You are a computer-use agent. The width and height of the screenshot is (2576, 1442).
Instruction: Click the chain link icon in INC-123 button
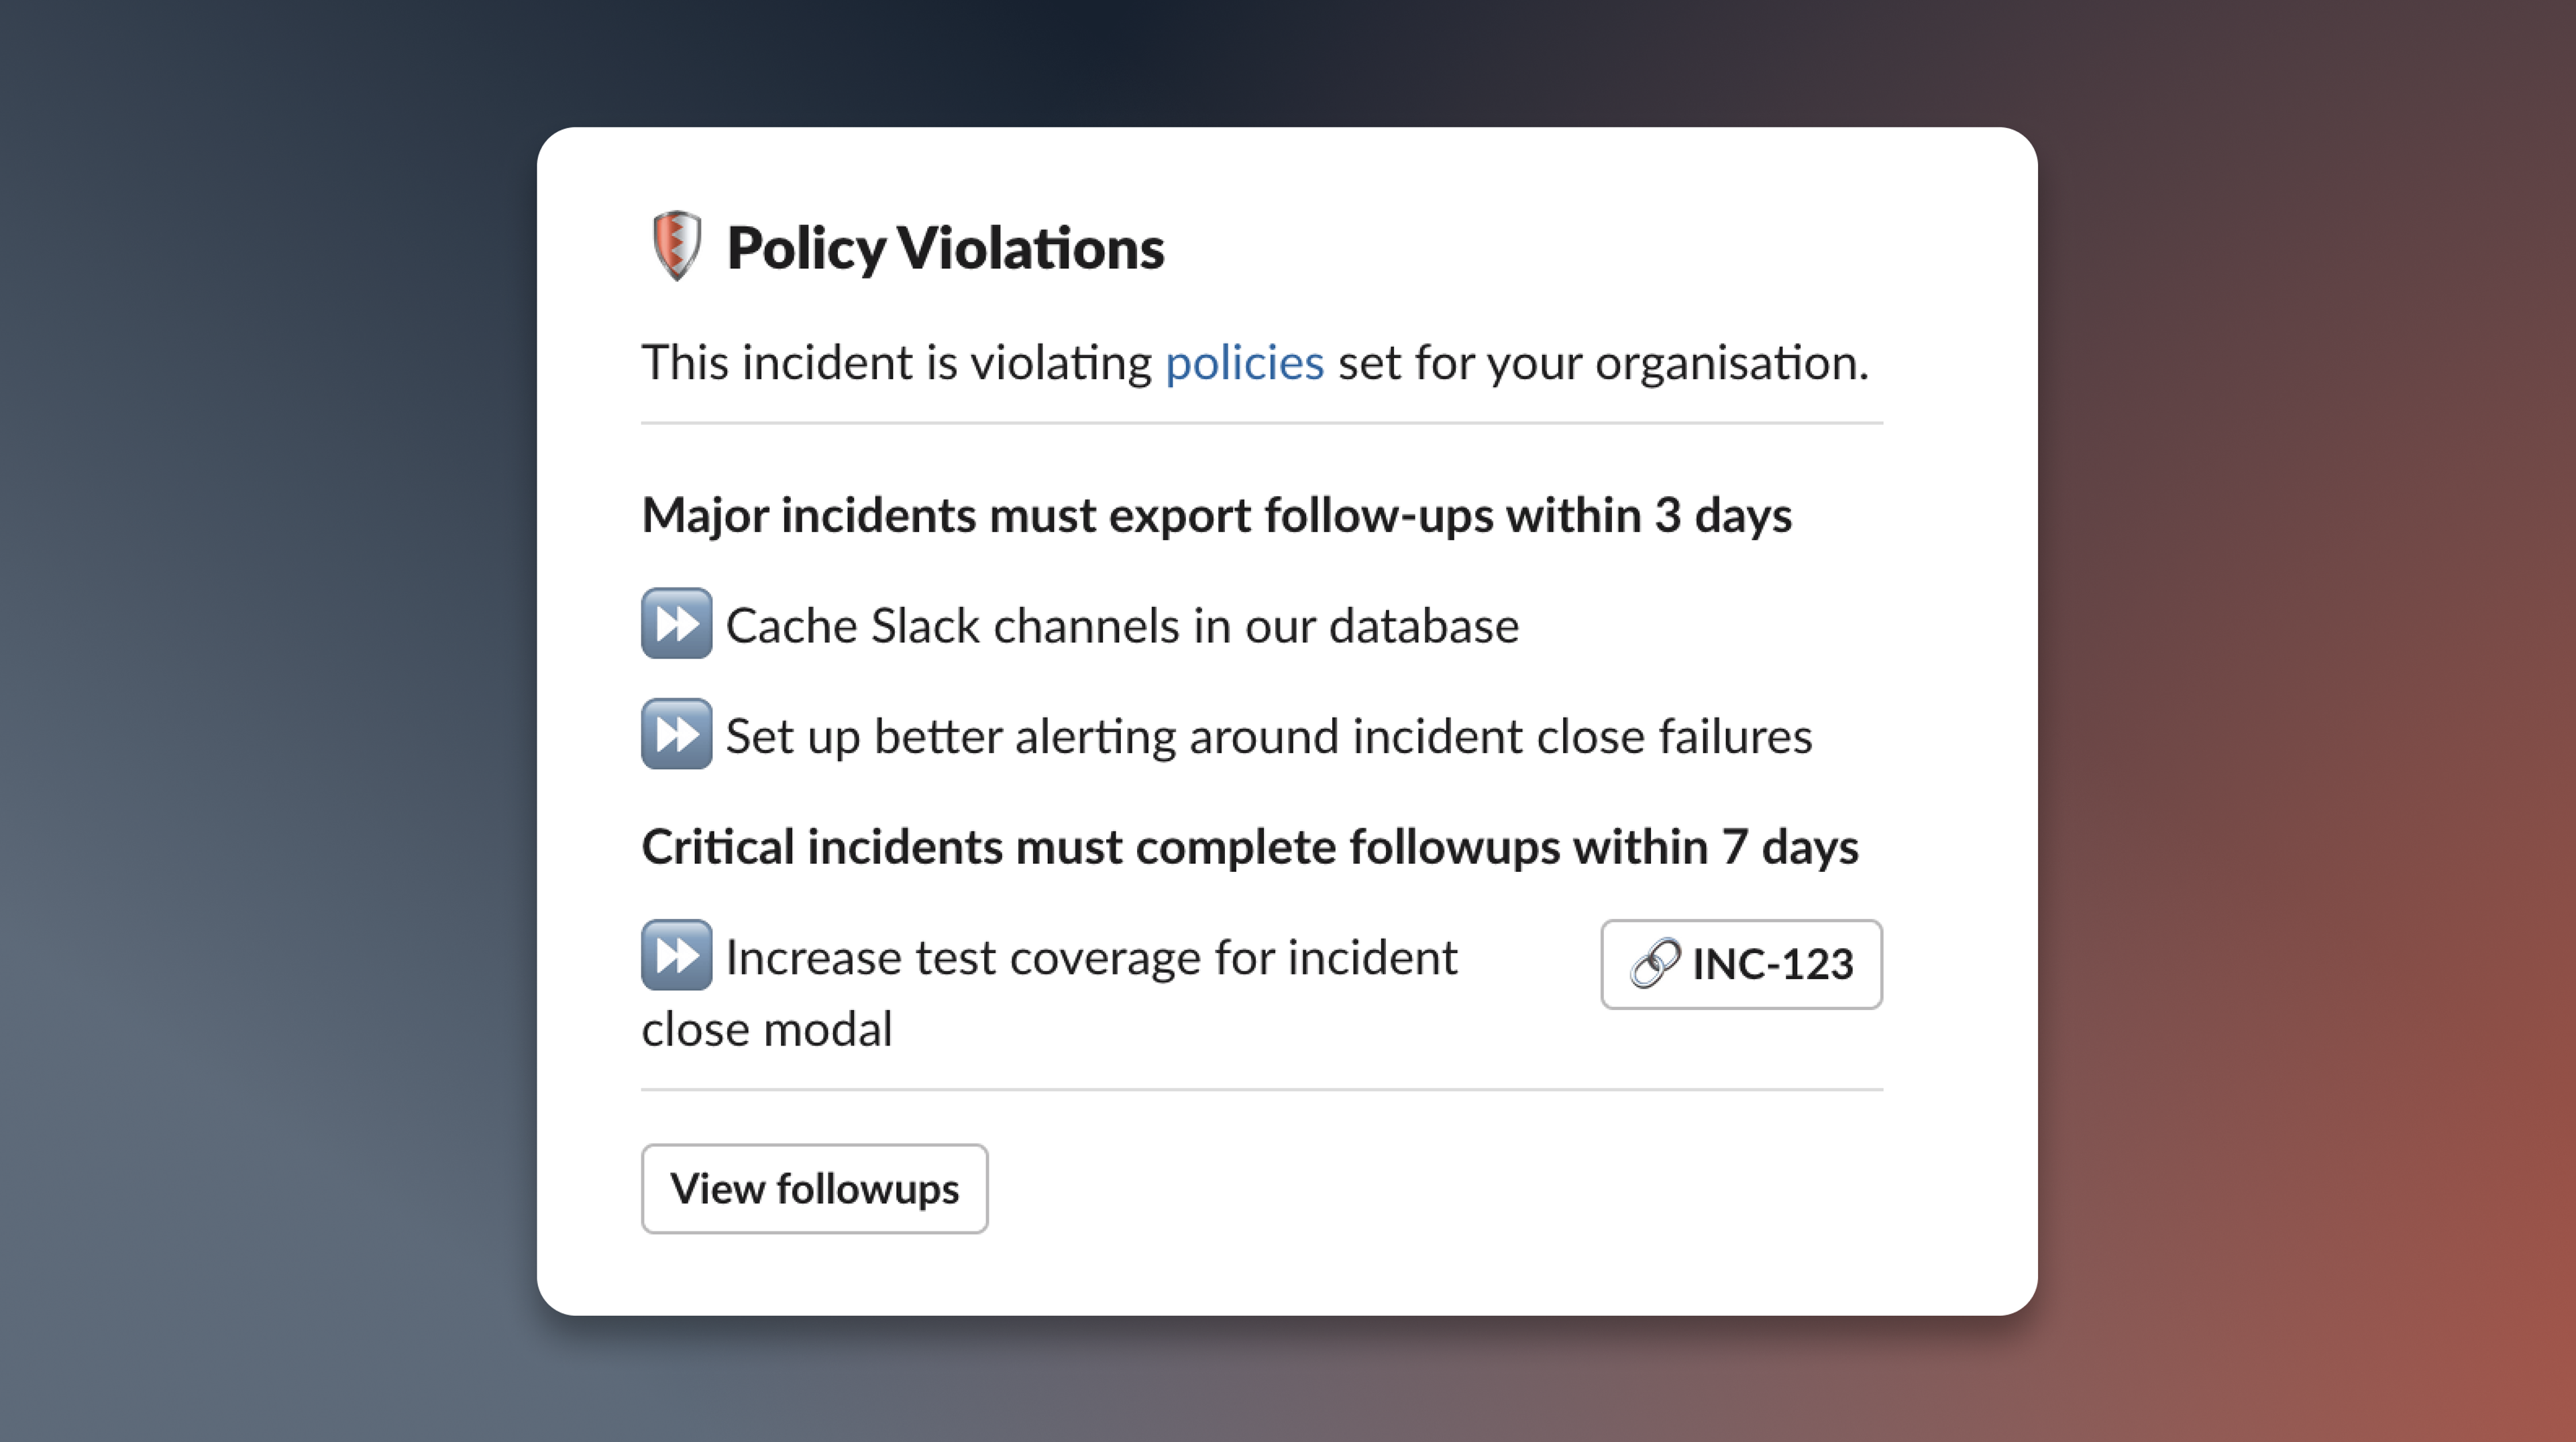[x=1655, y=964]
